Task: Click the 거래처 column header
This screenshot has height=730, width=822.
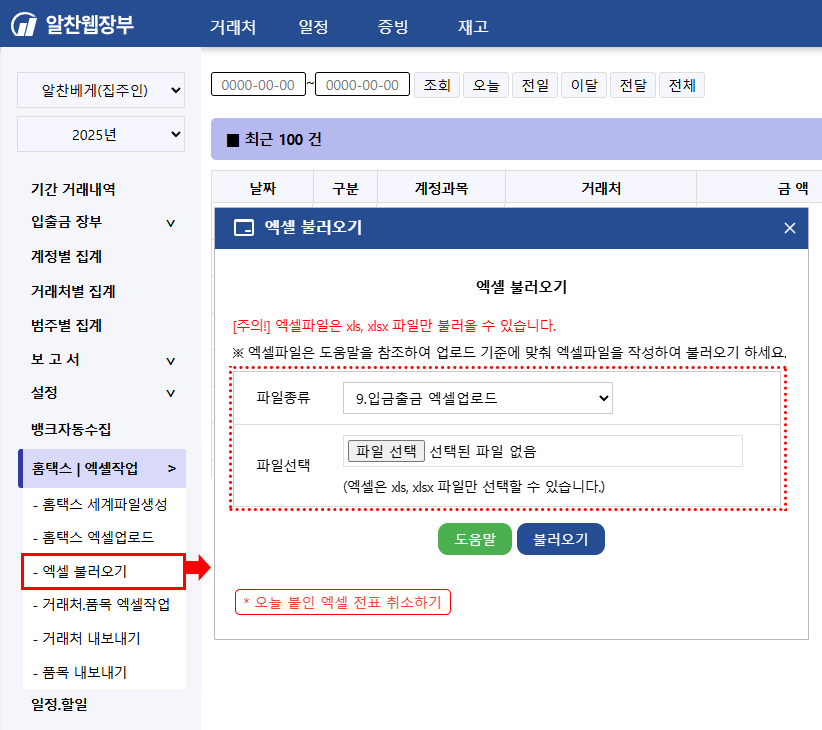Action: tap(601, 188)
